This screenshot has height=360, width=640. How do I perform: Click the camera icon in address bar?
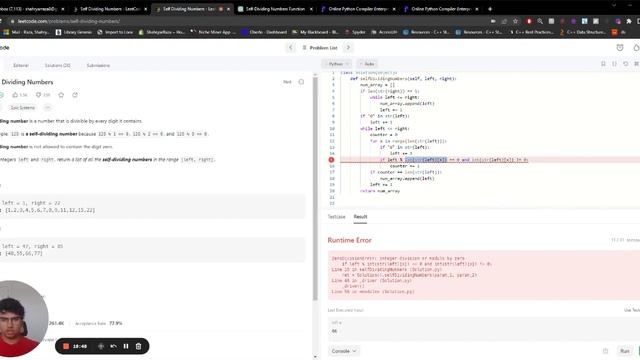[x=493, y=21]
